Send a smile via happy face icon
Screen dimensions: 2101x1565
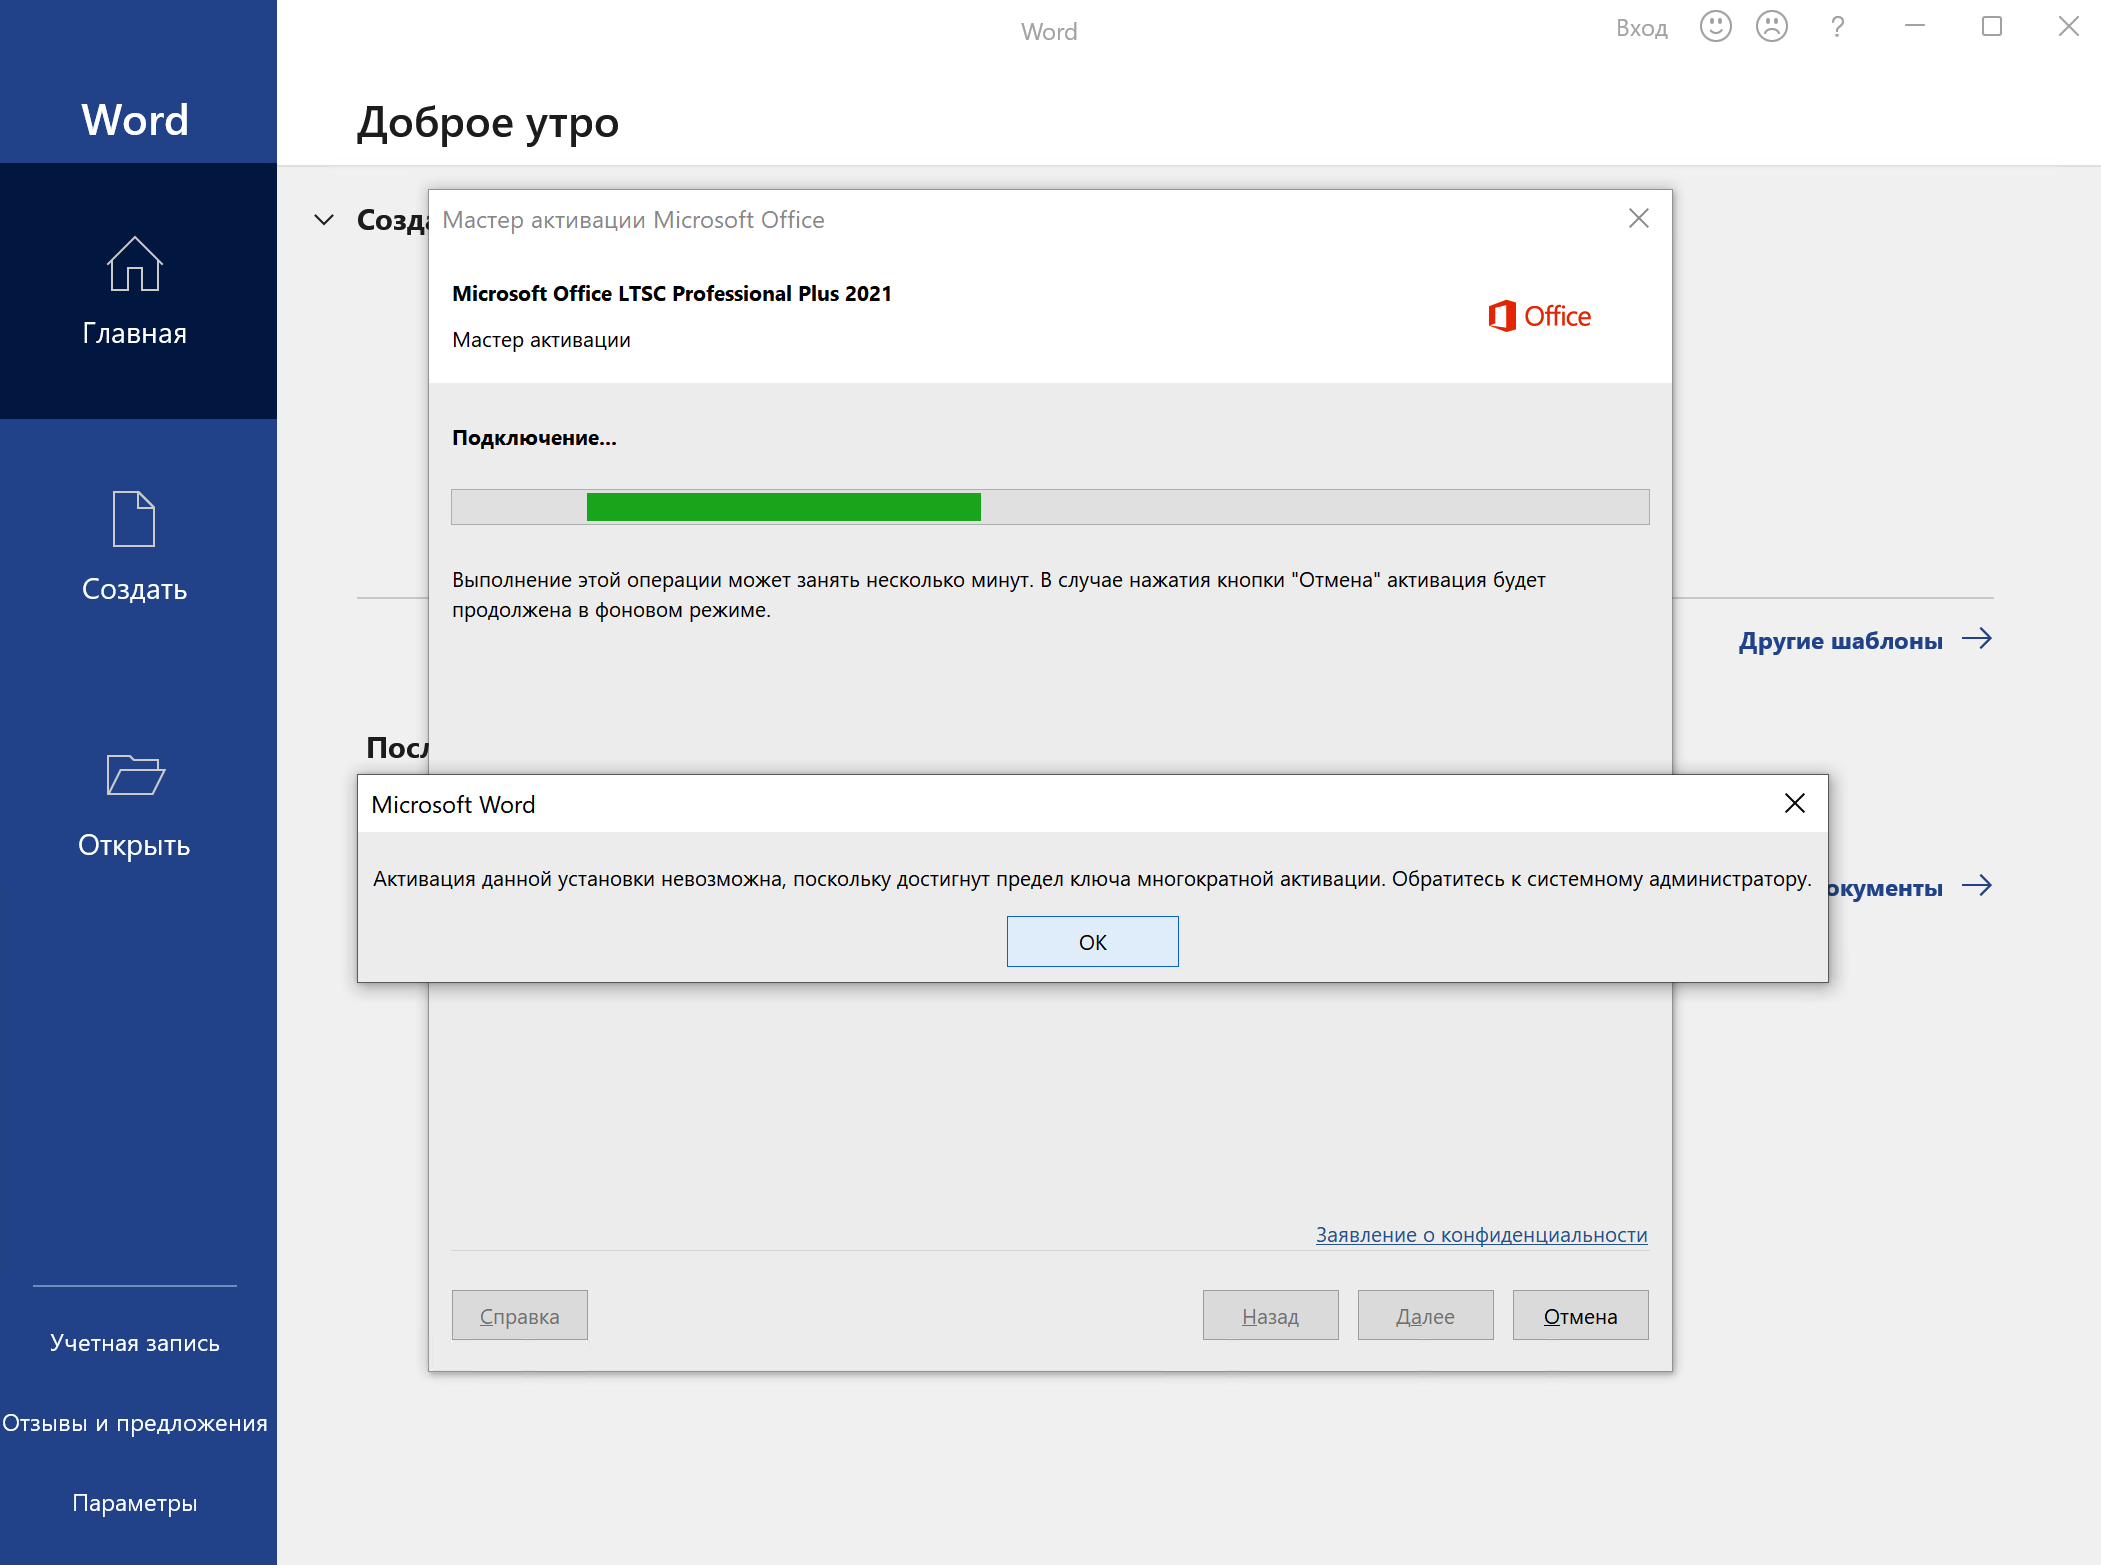1716,27
